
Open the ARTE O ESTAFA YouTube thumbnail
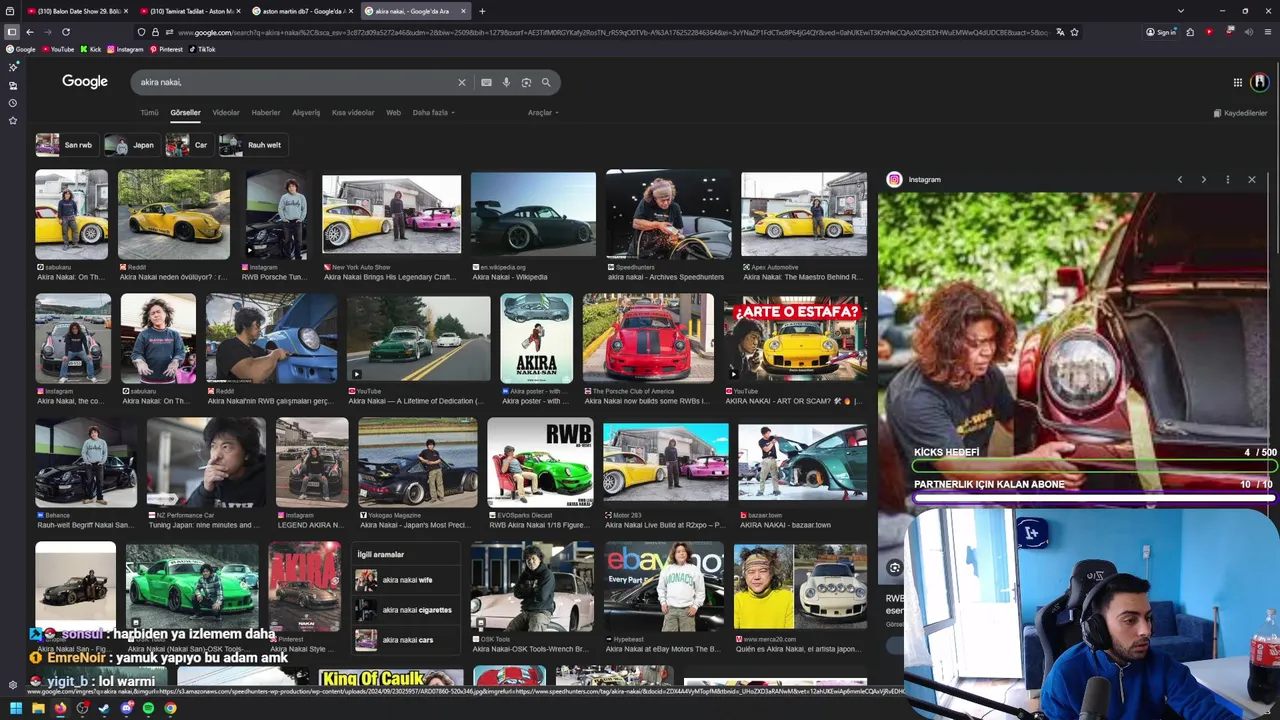coord(796,338)
